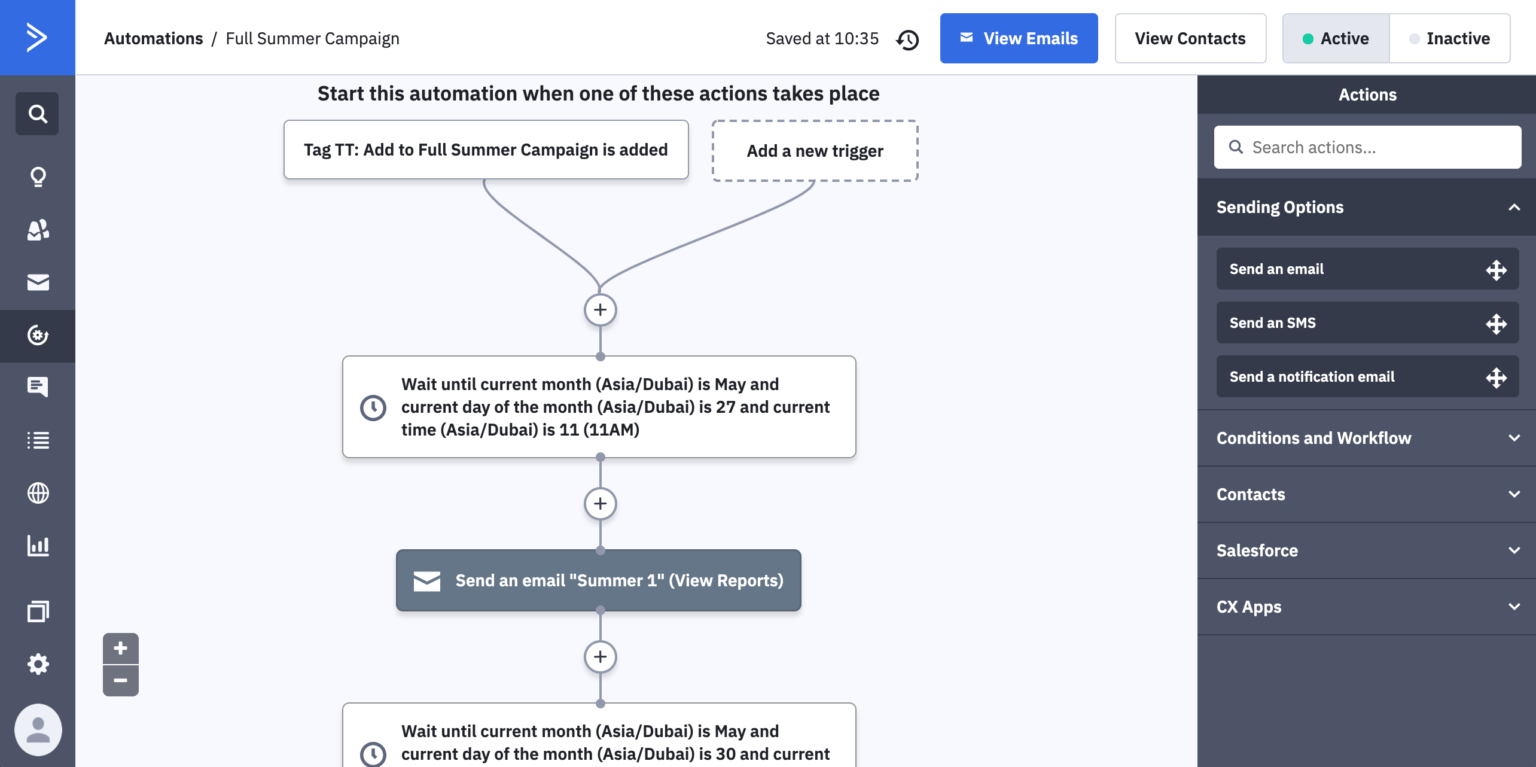This screenshot has height=767, width=1536.
Task: Open the lightbulb ideas icon in sidebar
Action: pyautogui.click(x=37, y=177)
